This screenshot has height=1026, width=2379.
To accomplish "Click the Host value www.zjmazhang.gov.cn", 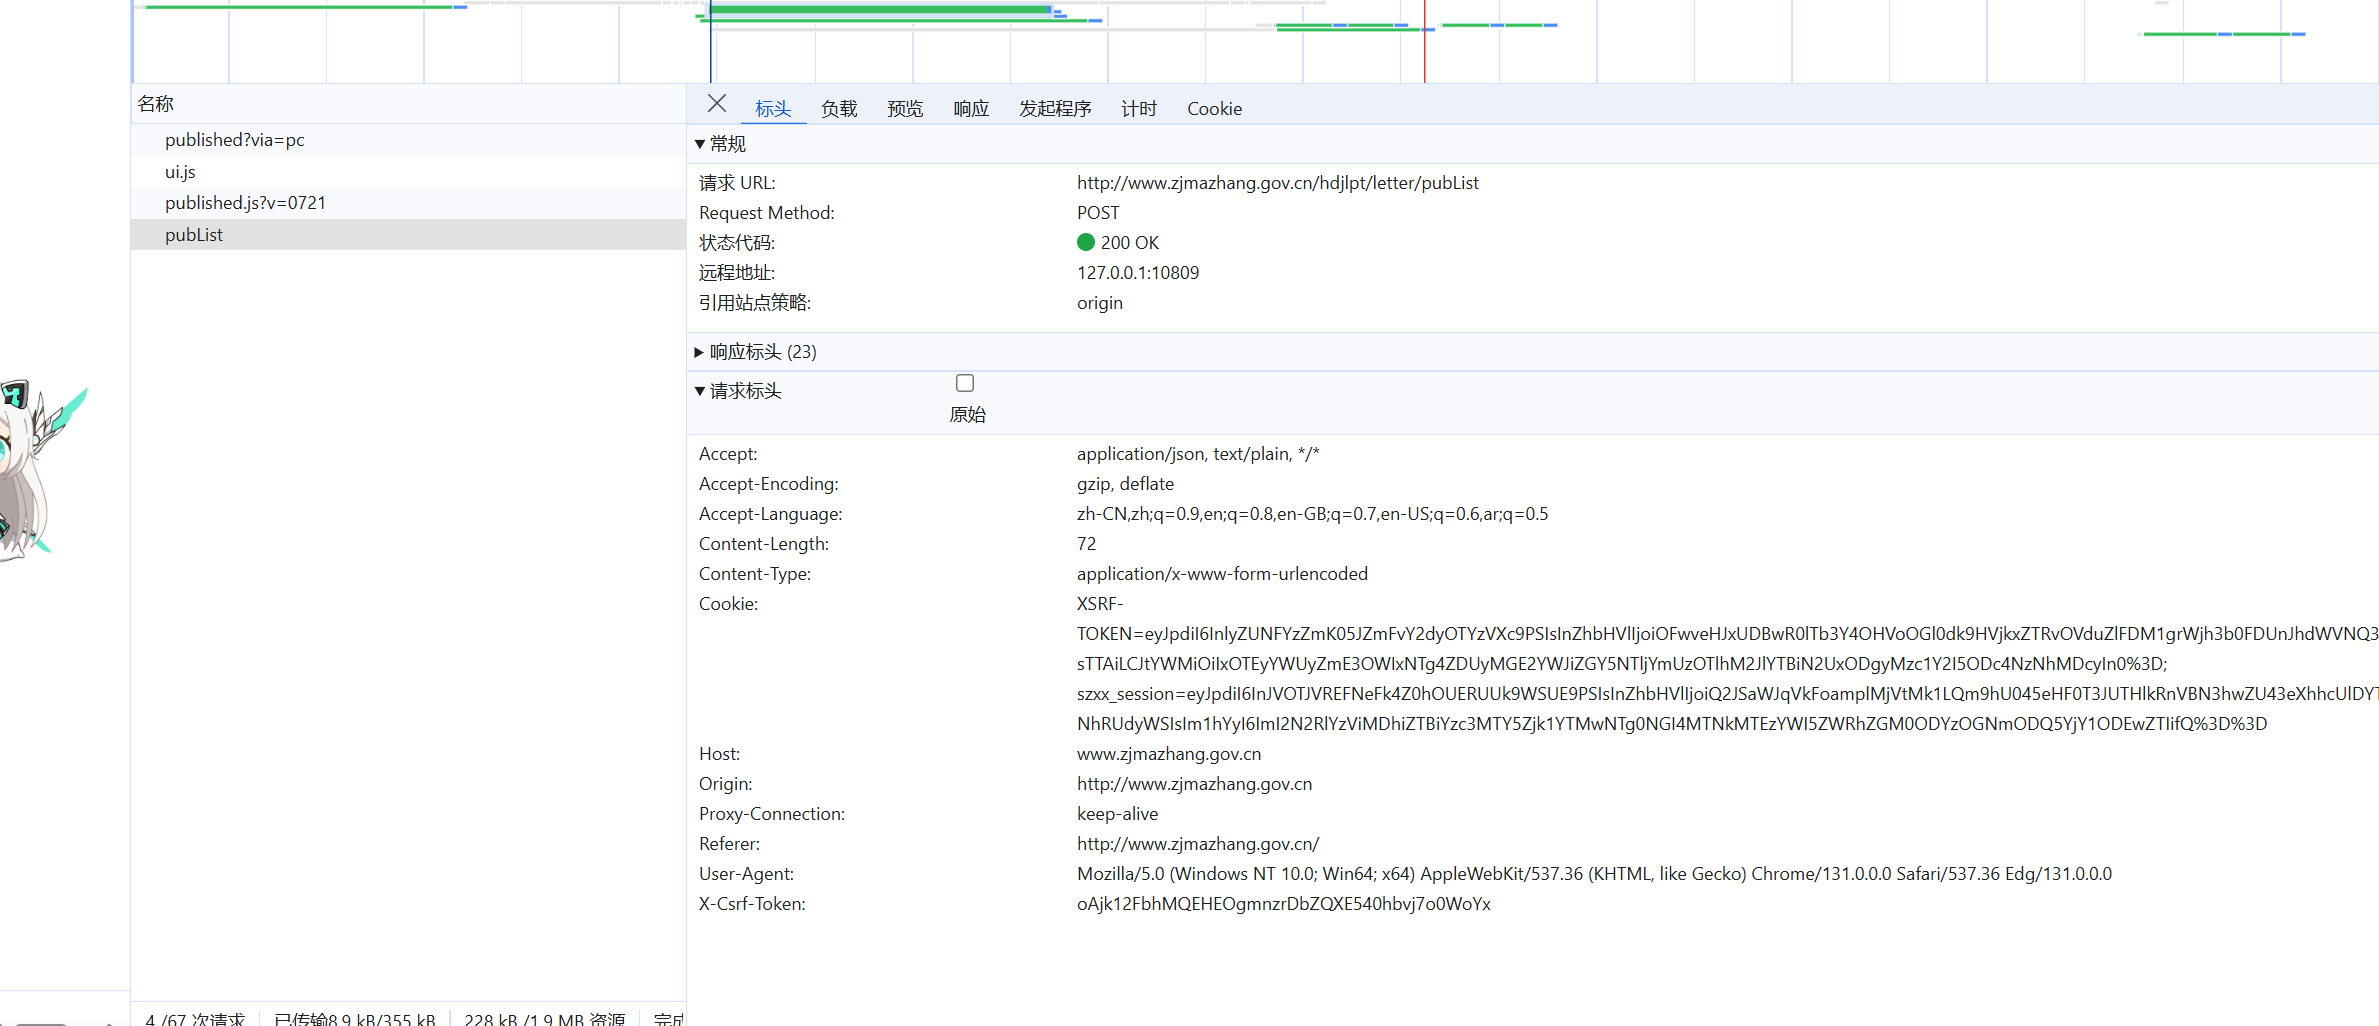I will 1169,754.
